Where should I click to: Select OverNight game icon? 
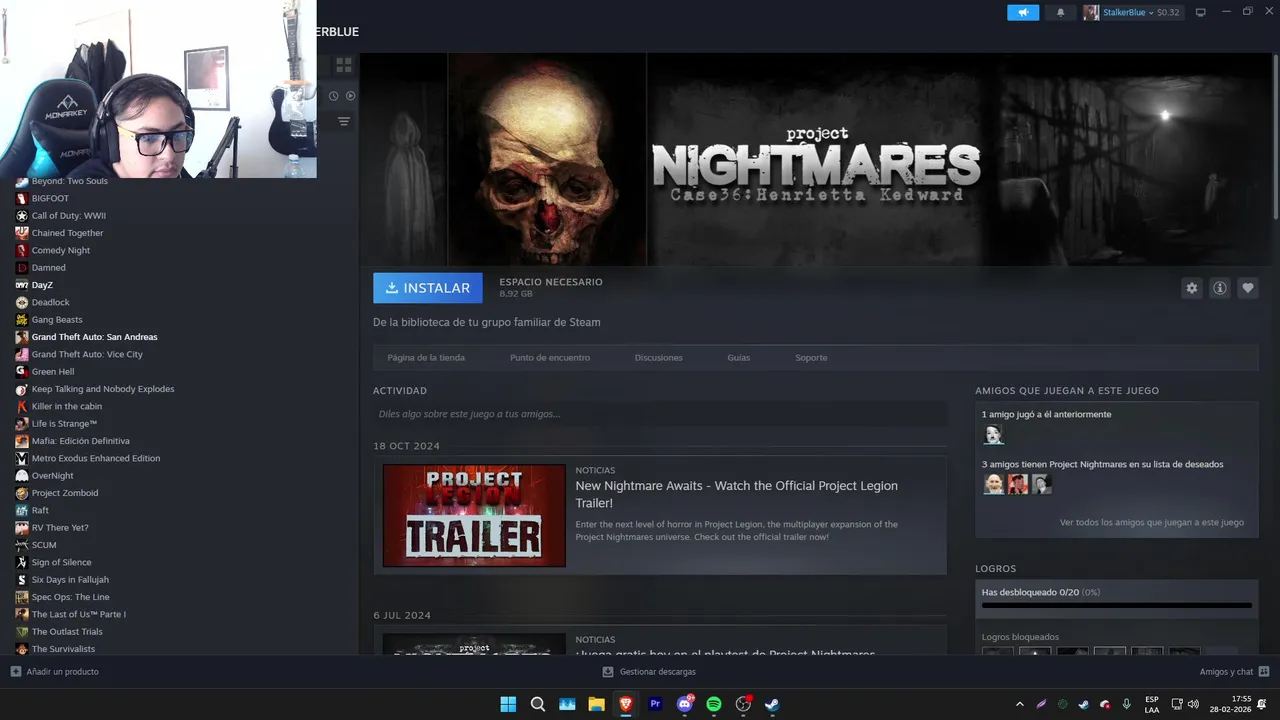pyautogui.click(x=22, y=476)
